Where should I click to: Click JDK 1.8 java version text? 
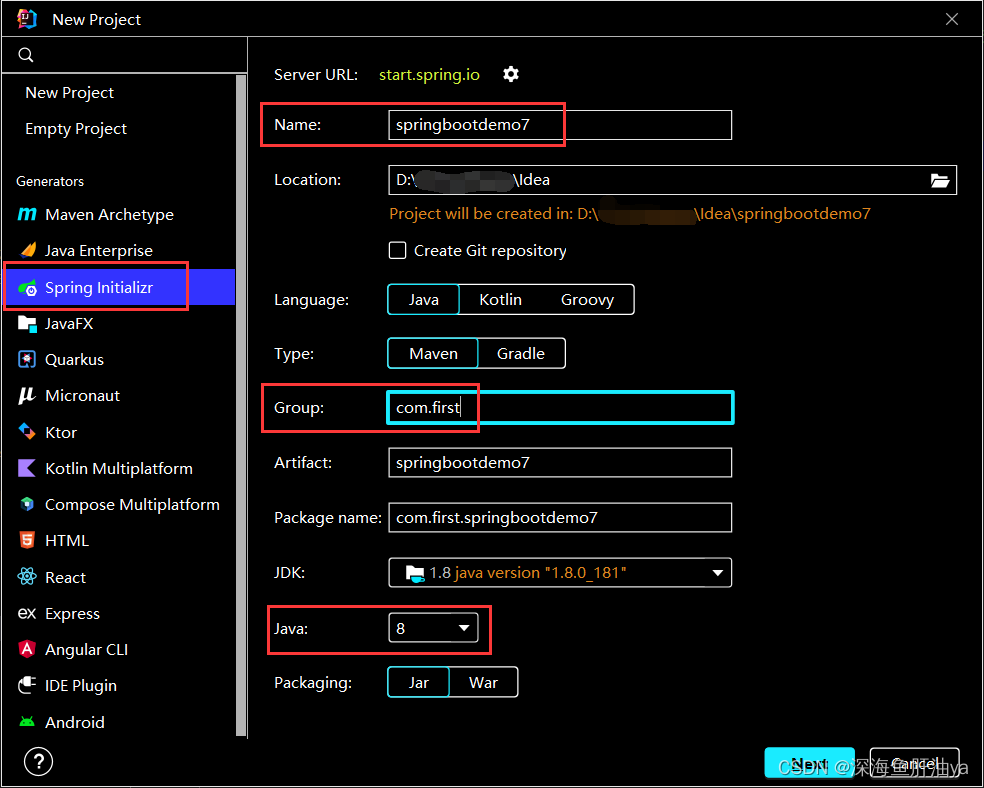[x=528, y=573]
